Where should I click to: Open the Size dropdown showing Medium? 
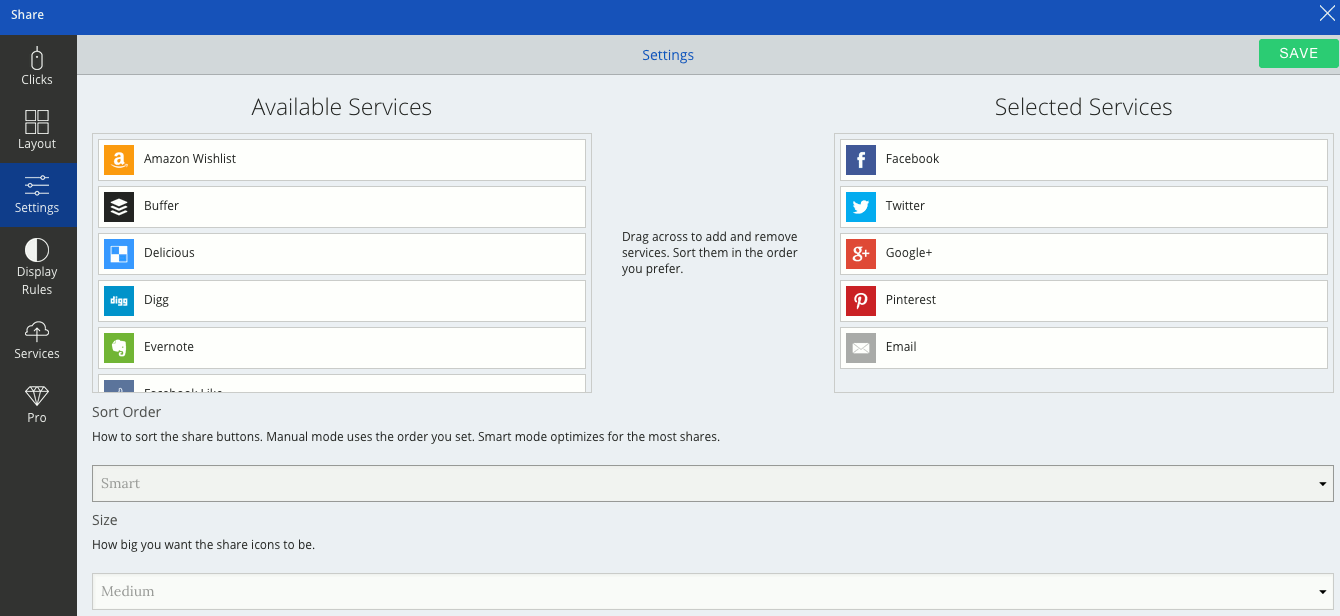[712, 591]
